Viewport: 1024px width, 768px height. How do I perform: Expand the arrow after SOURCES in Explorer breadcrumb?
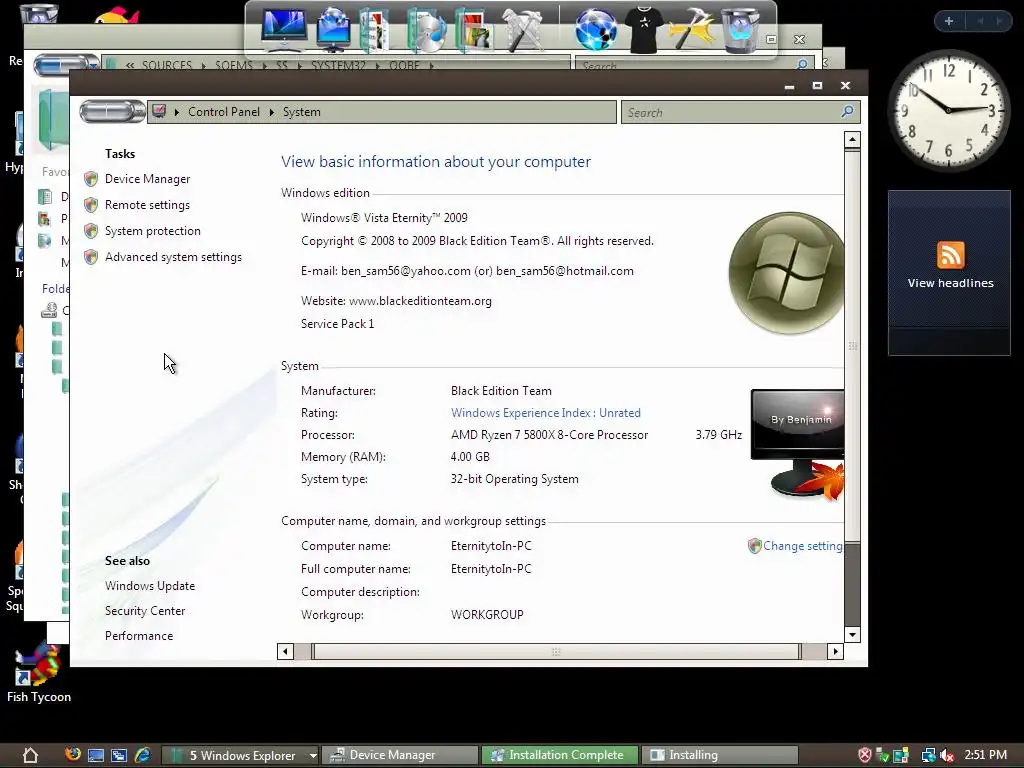[x=203, y=65]
